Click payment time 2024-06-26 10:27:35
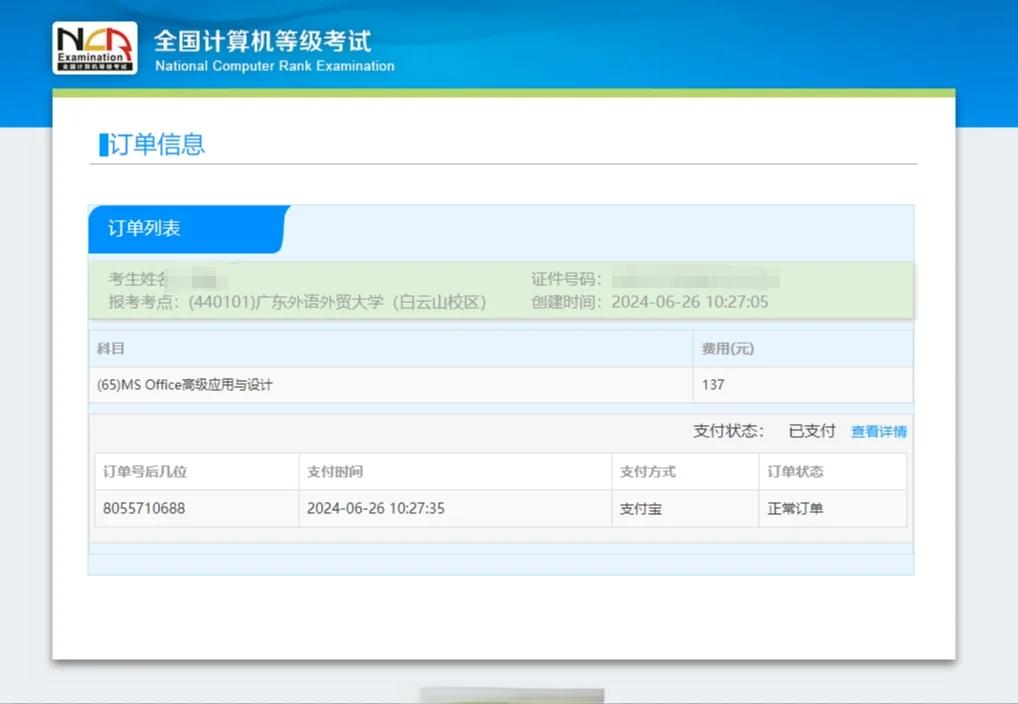This screenshot has width=1018, height=704. (x=375, y=509)
